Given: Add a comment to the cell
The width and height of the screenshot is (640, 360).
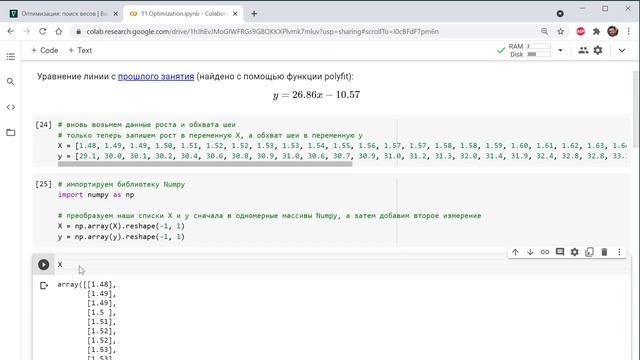Looking at the screenshot, I should [x=560, y=252].
